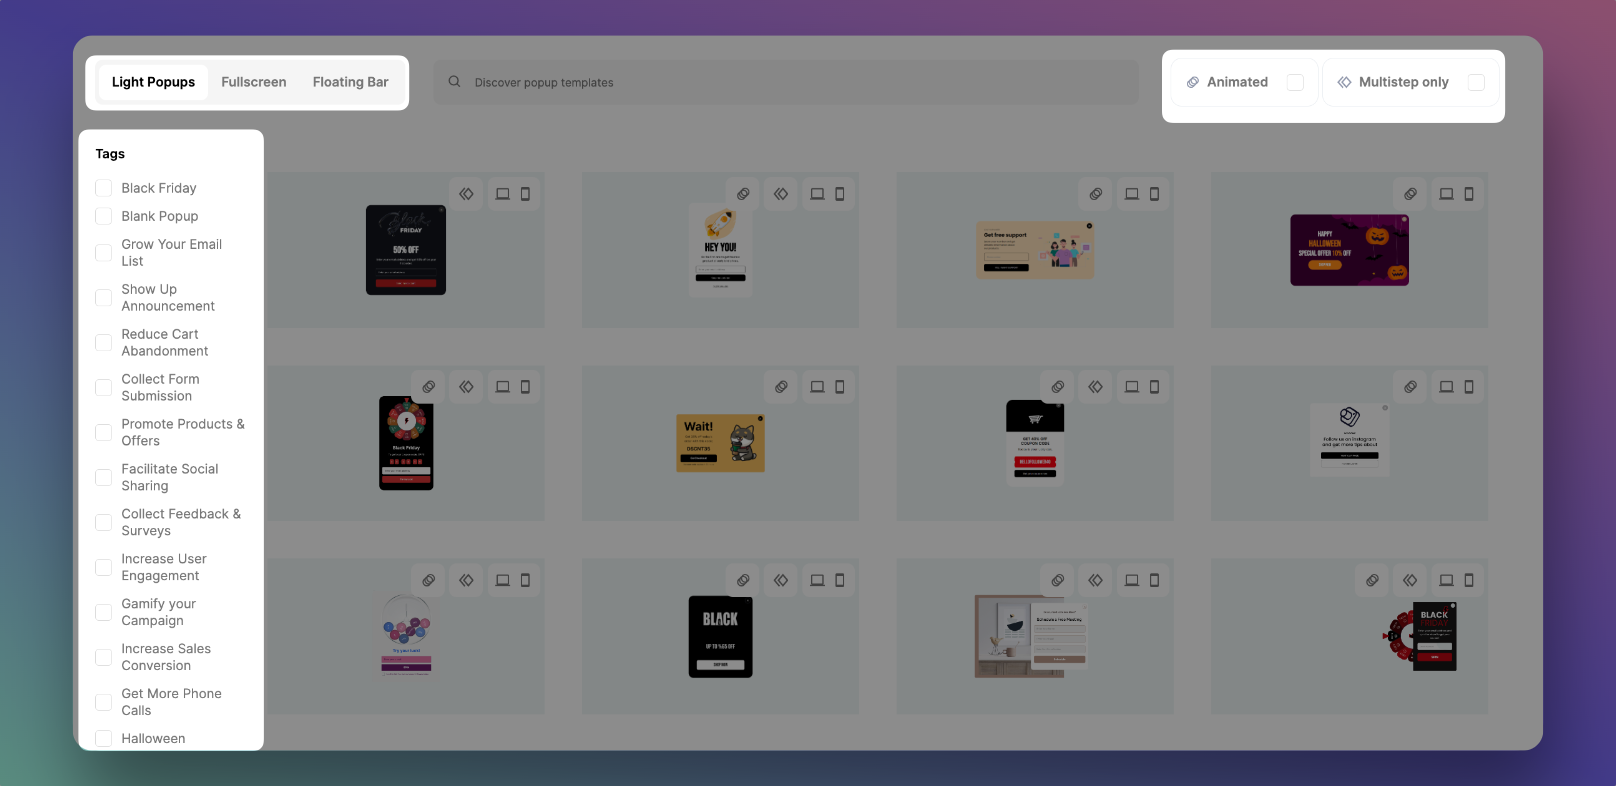Click multistep icon on colorful wheel Black Friday card
Viewport: 1616px width, 786px height.
pos(466,387)
